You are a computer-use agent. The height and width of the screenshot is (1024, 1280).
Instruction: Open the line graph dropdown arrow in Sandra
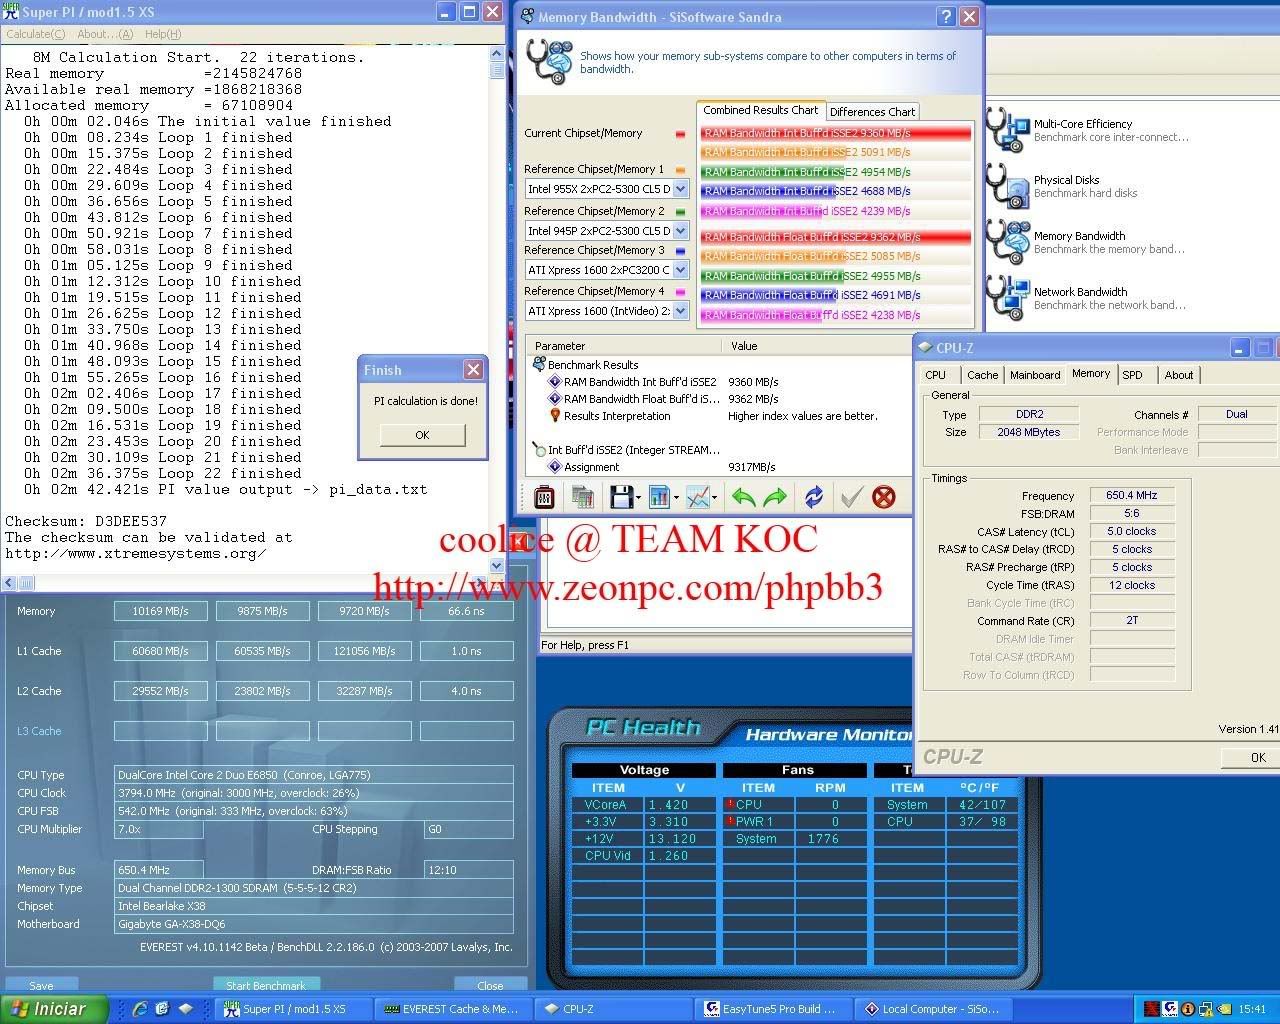coord(715,497)
